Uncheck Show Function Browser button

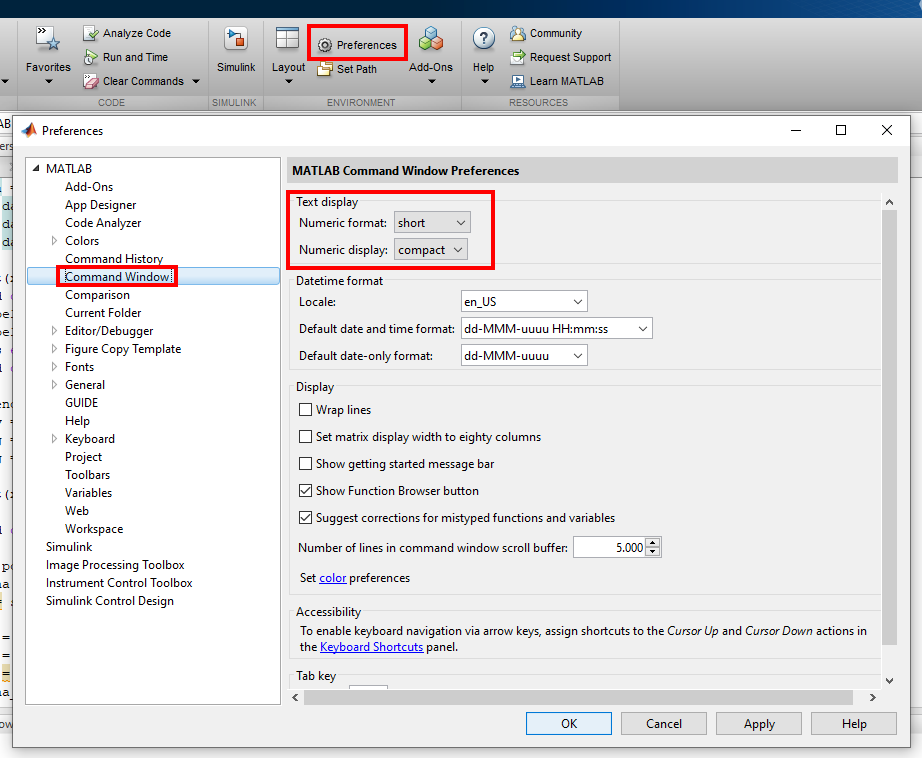305,490
